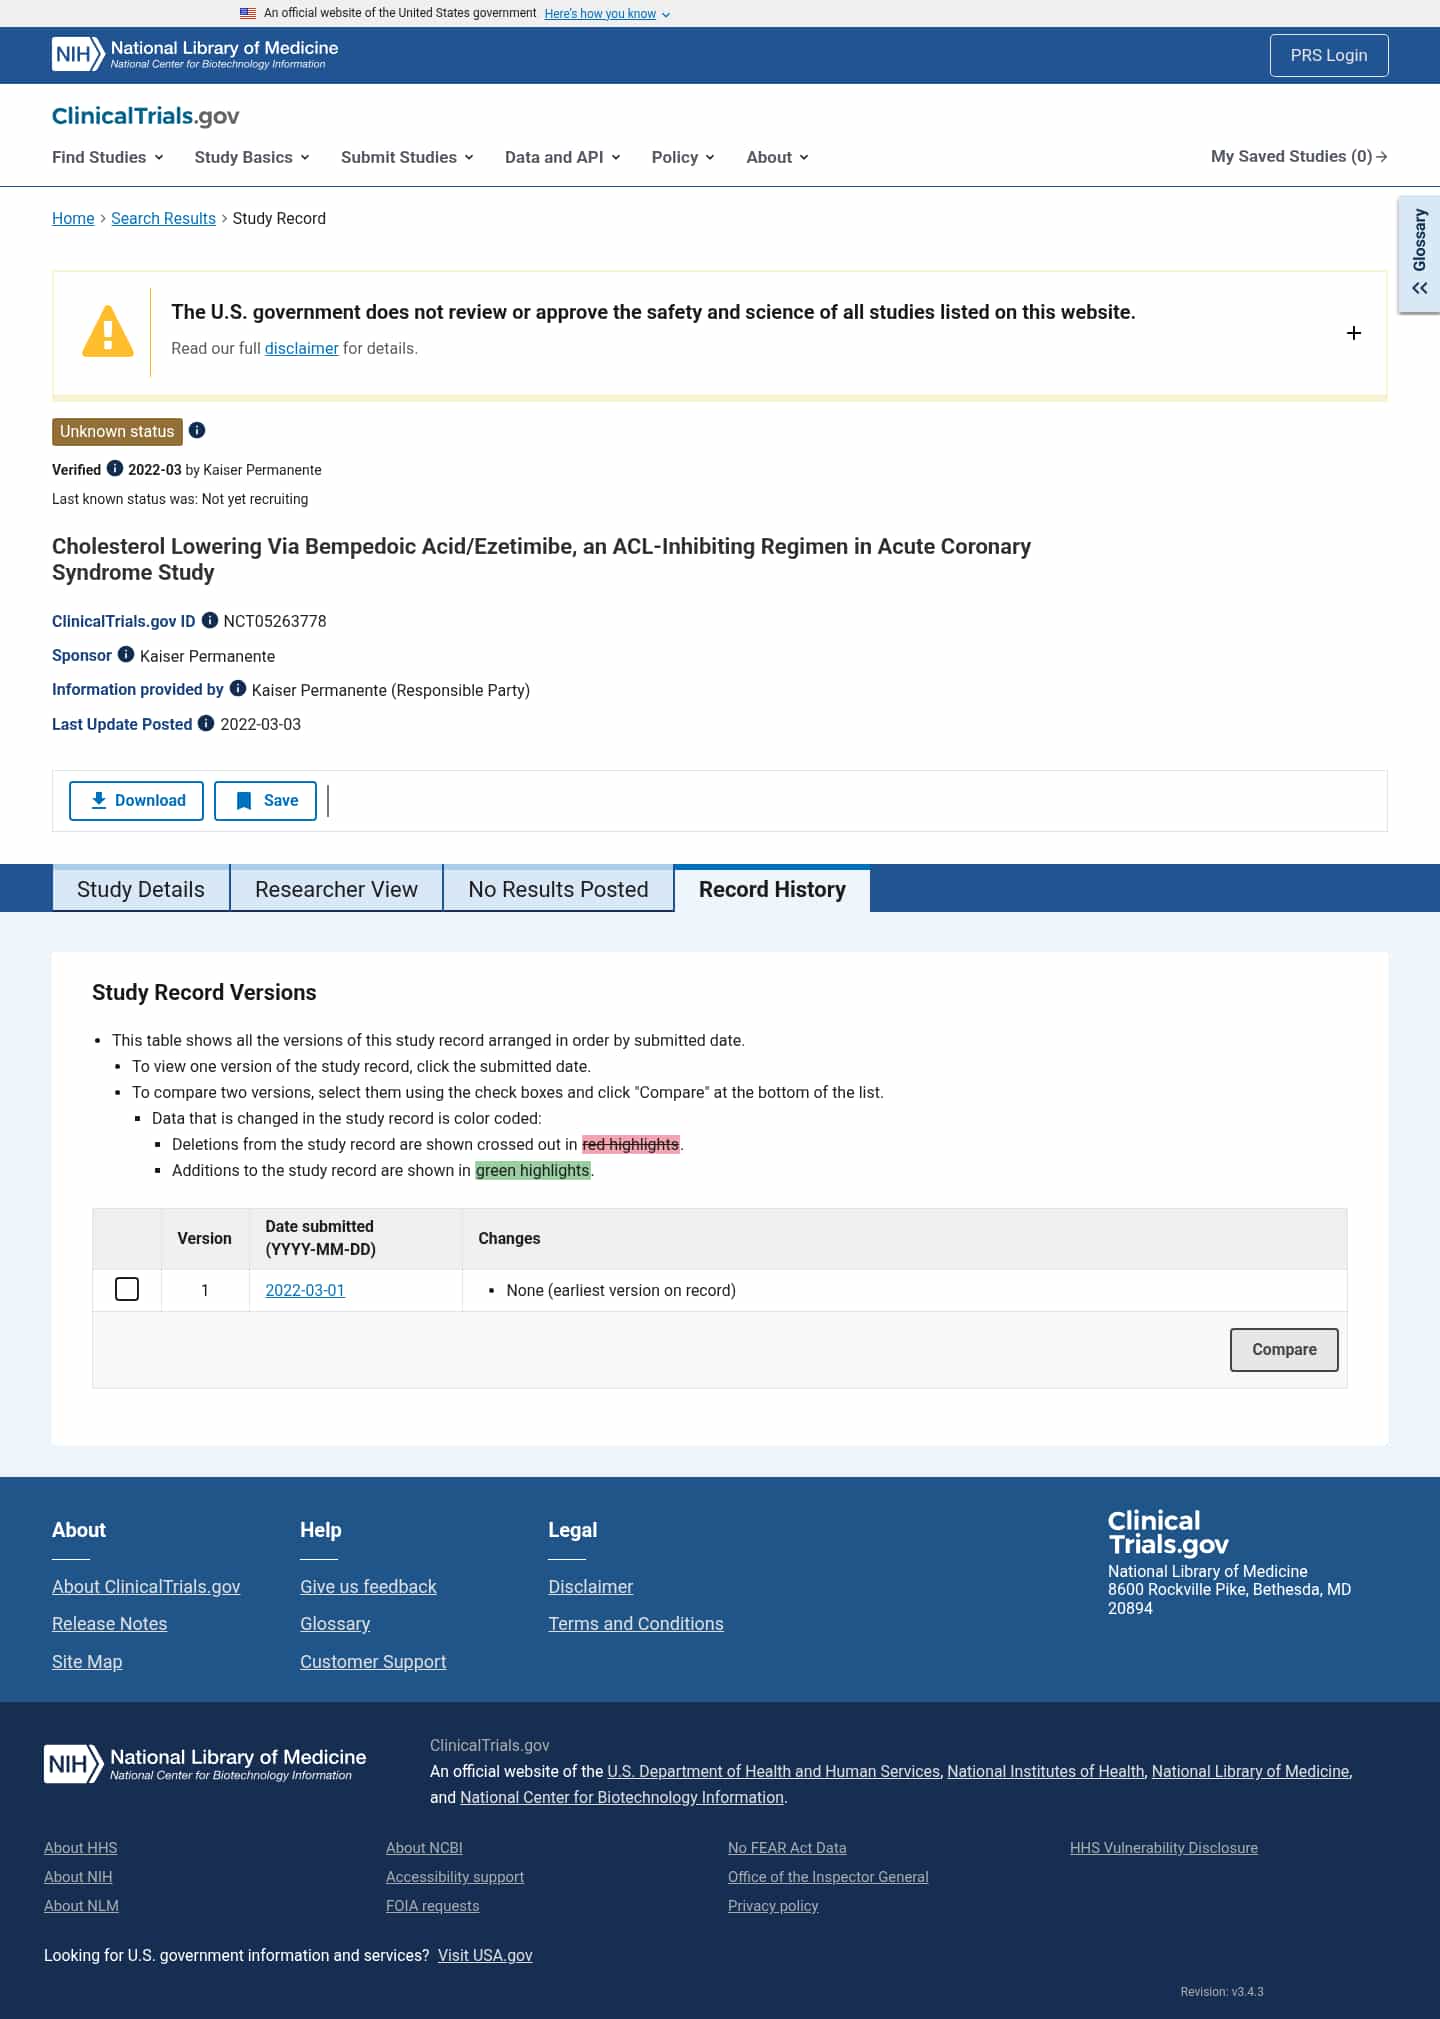Viewport: 1440px width, 2019px height.
Task: Open About NCBI link
Action: point(424,1848)
